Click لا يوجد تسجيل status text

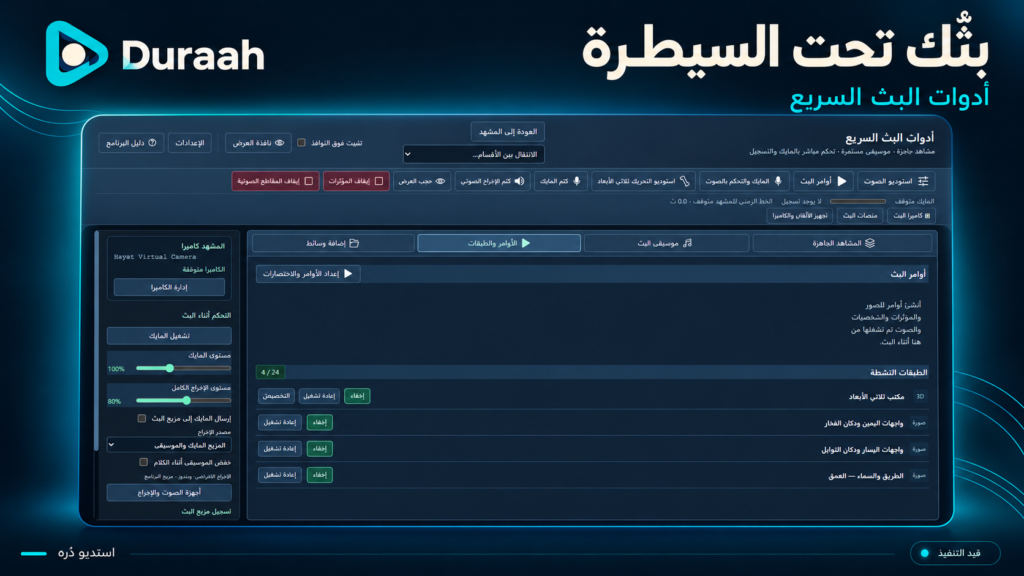point(801,201)
